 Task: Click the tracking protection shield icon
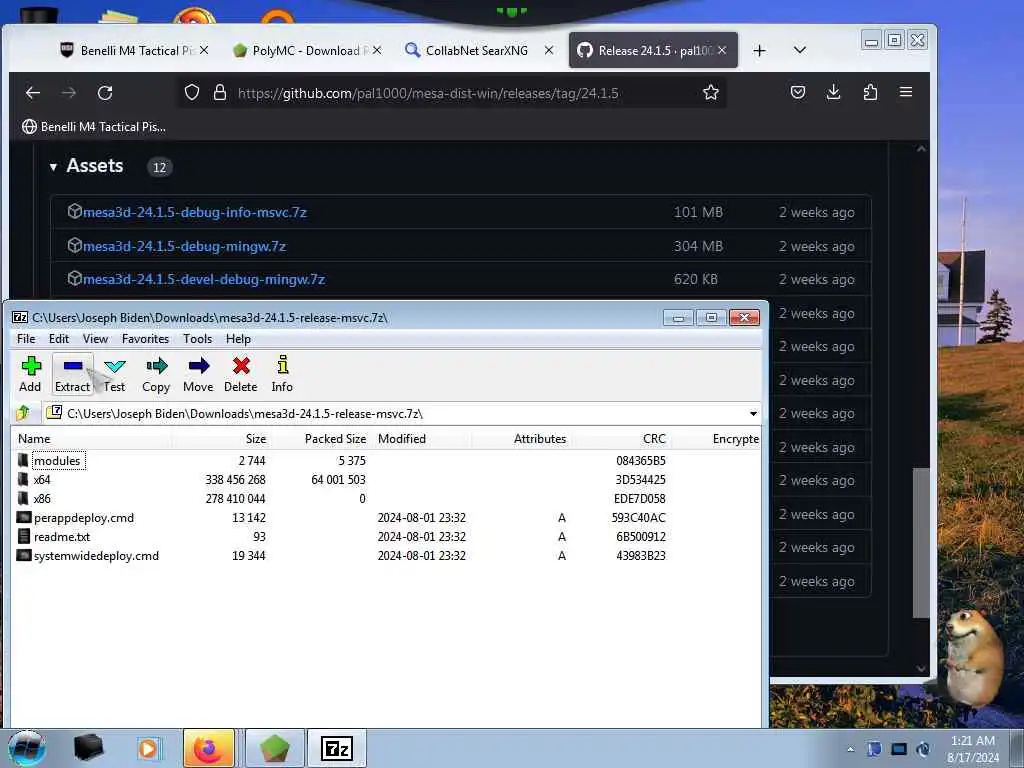[x=191, y=93]
